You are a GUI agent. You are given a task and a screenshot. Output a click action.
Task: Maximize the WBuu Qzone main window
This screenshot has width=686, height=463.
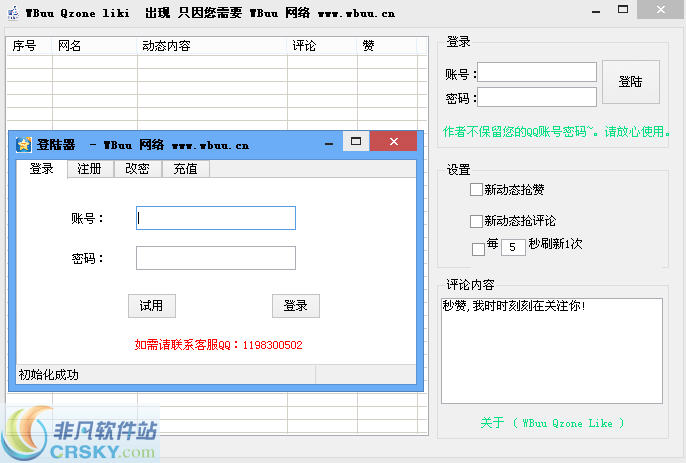623,10
